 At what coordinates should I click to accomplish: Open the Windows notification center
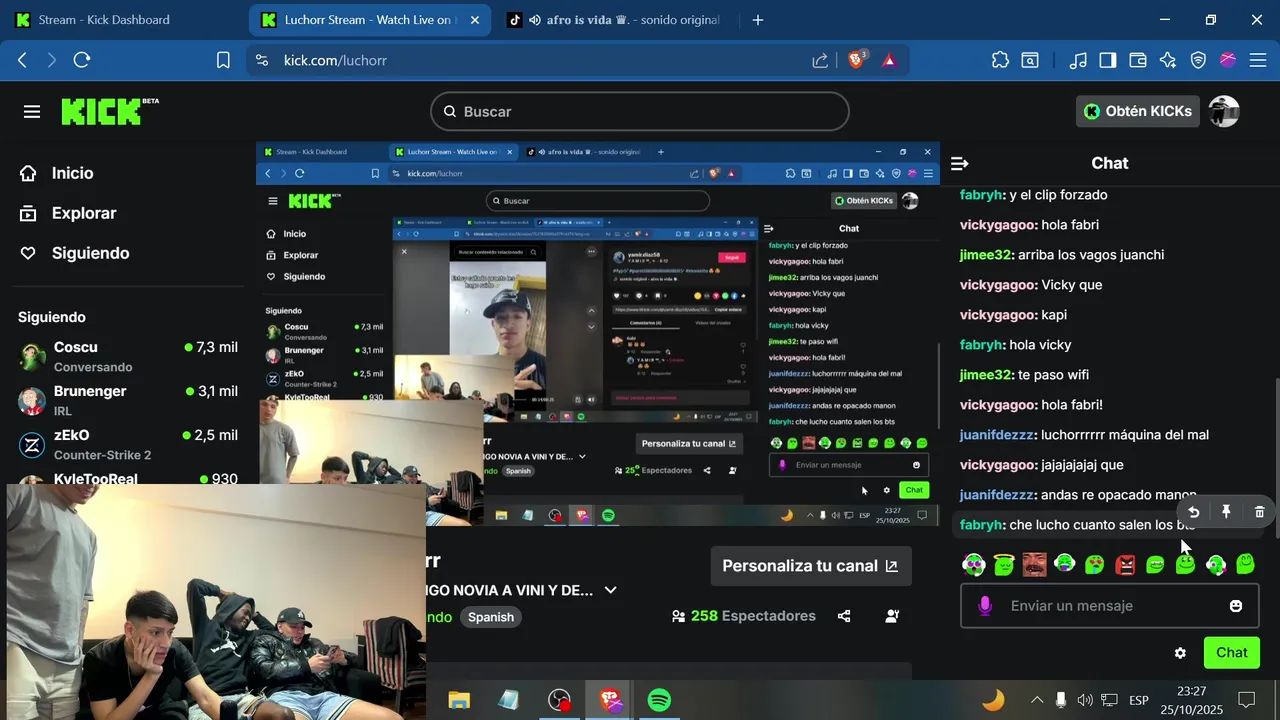coord(1247,700)
